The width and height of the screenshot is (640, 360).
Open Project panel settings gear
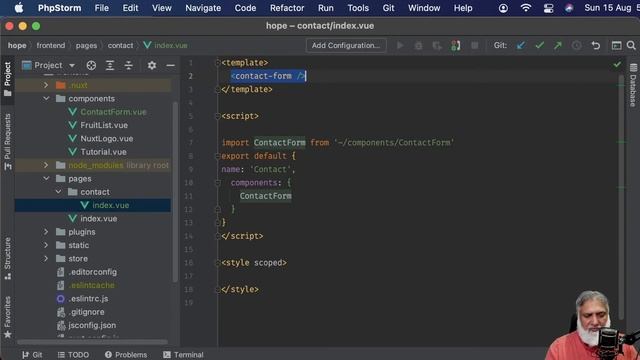[152, 65]
